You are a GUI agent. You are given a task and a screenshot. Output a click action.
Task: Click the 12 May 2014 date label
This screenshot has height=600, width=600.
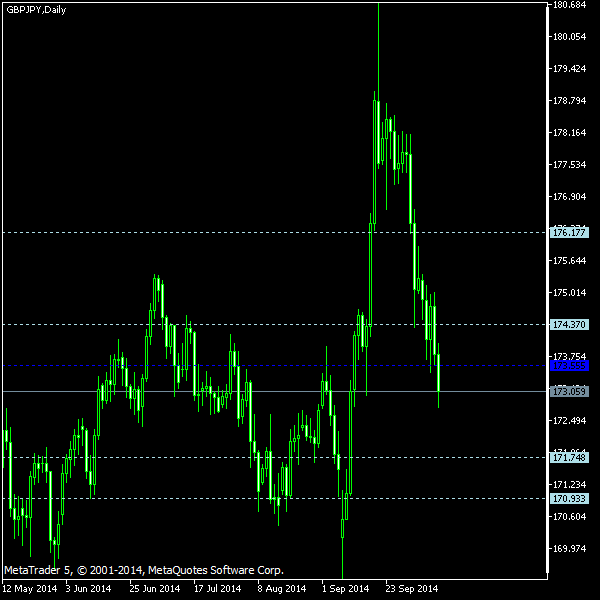29,589
